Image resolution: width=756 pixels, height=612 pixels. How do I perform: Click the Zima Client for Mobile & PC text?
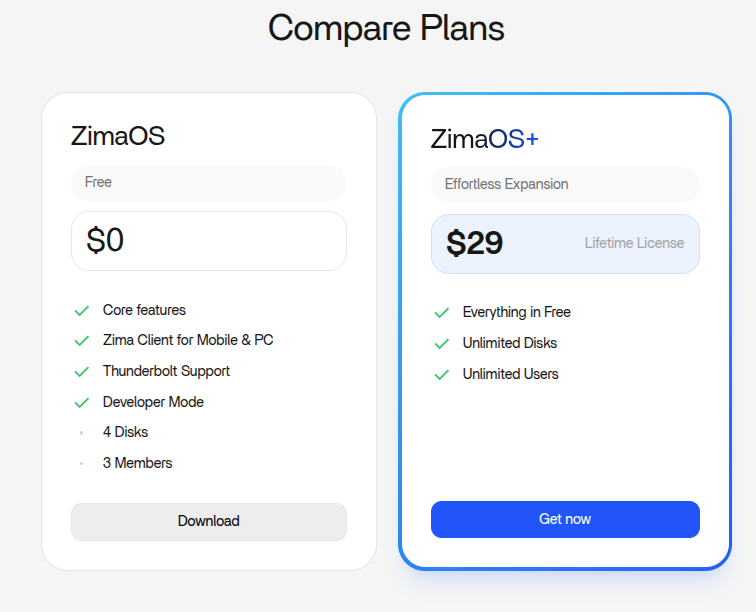tap(188, 340)
